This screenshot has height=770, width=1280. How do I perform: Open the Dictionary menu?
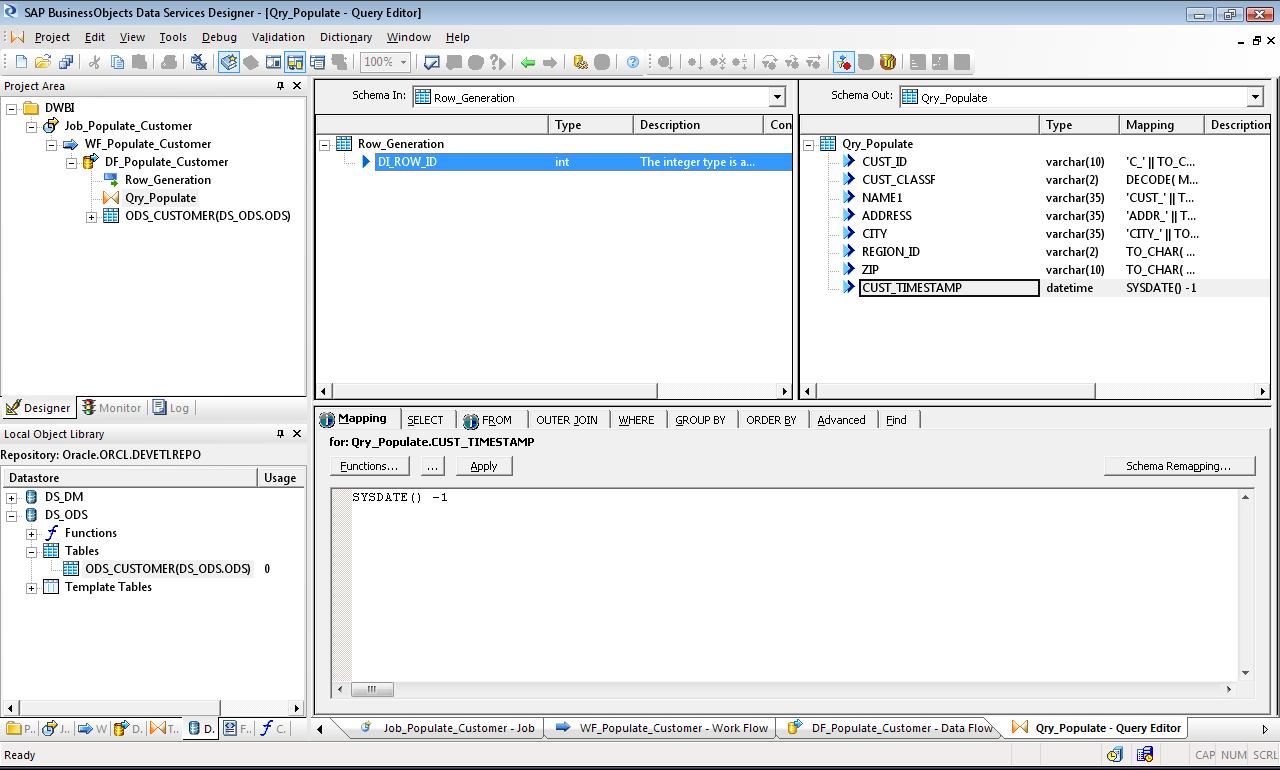click(x=346, y=37)
